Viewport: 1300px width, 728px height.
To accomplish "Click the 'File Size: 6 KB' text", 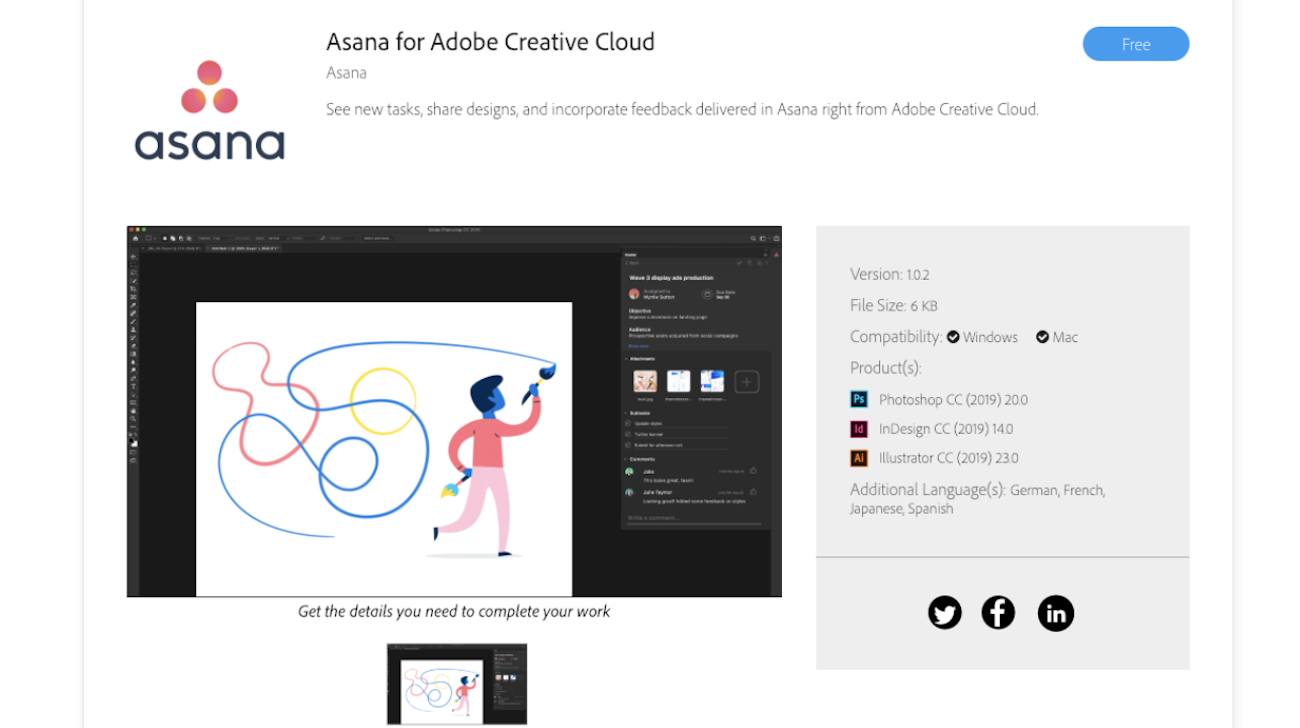I will (x=894, y=305).
